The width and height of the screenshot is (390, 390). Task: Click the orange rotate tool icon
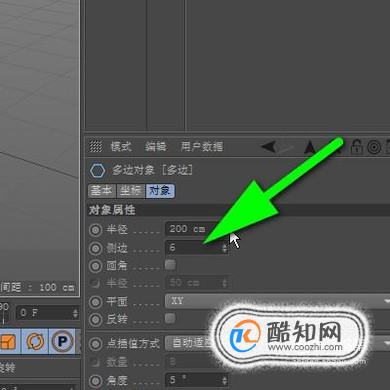coord(35,341)
